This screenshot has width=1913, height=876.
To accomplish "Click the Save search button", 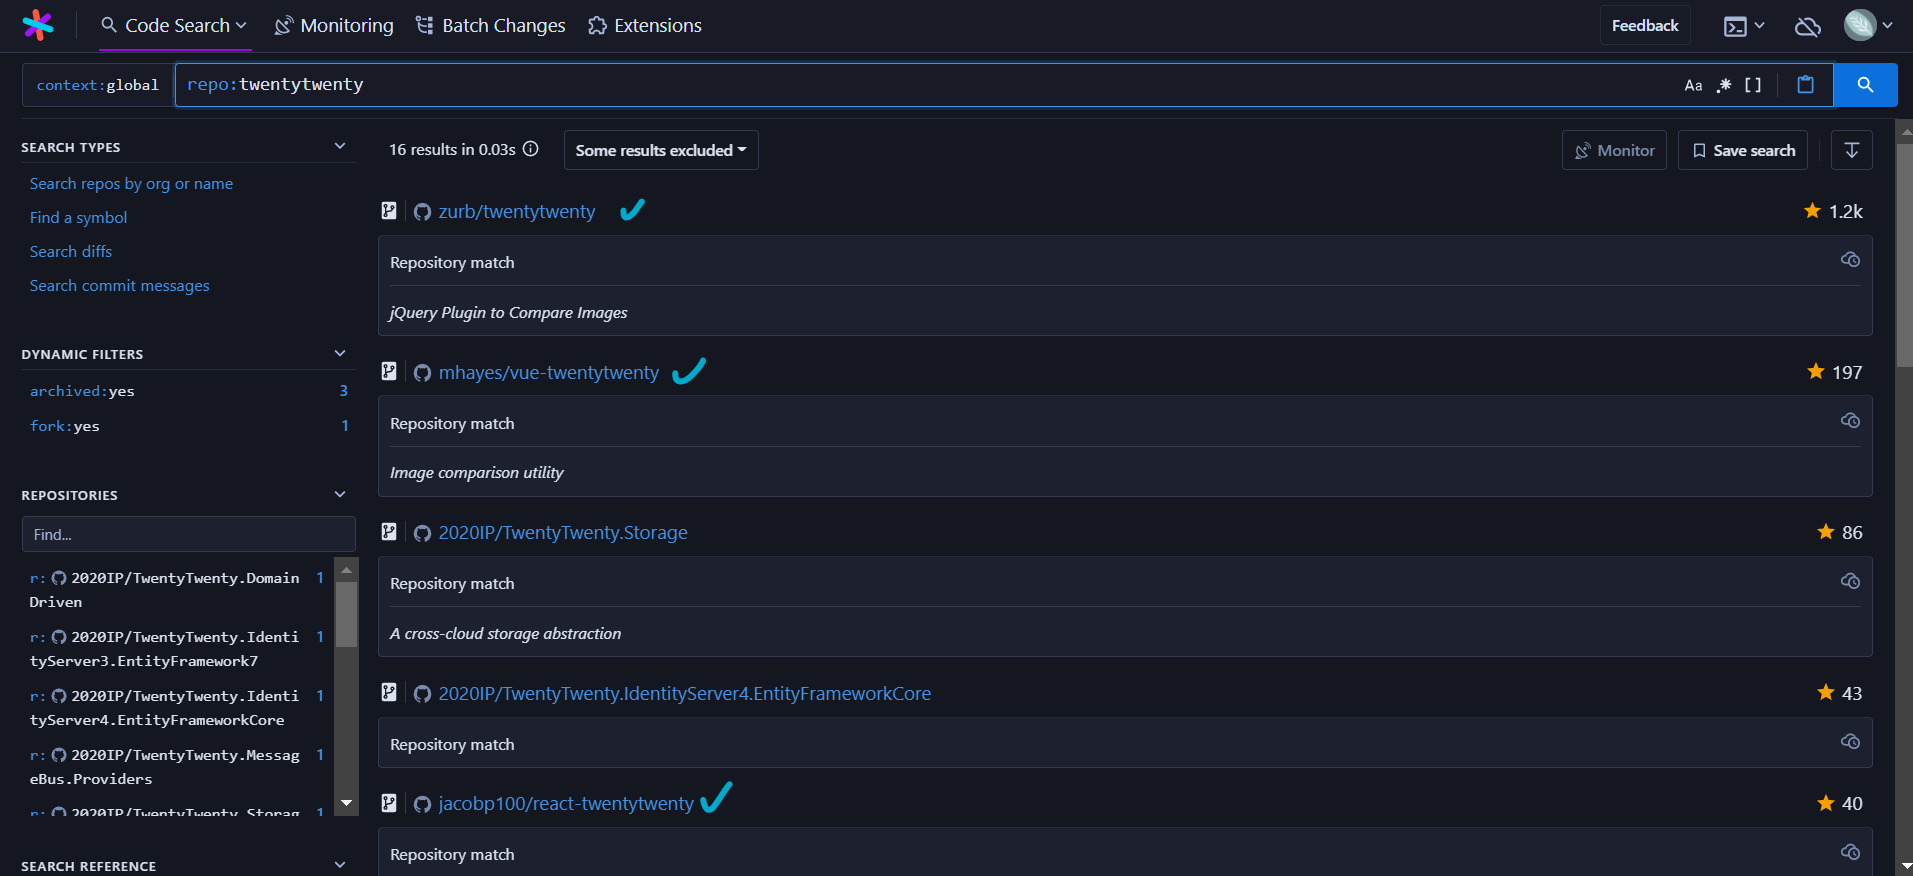I will 1743,150.
